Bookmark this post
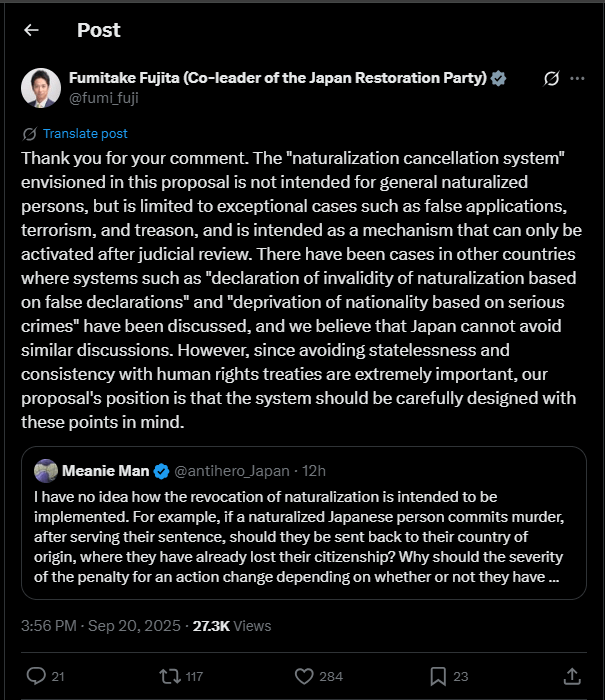Image resolution: width=605 pixels, height=700 pixels. point(438,676)
